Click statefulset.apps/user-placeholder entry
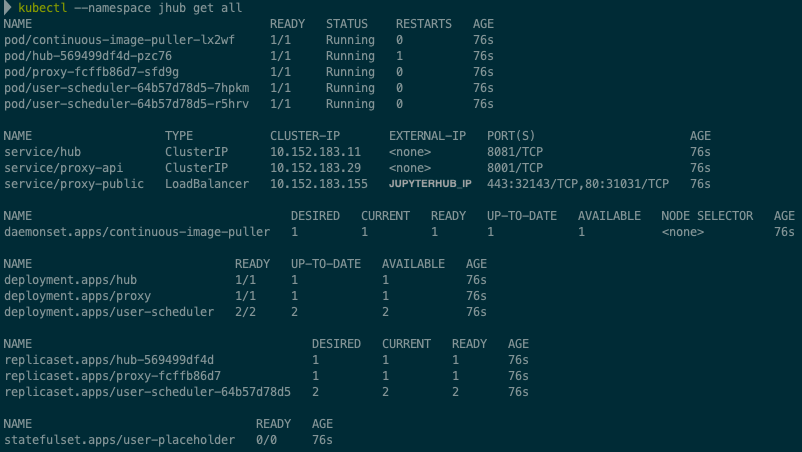The height and width of the screenshot is (452, 802). click(119, 440)
